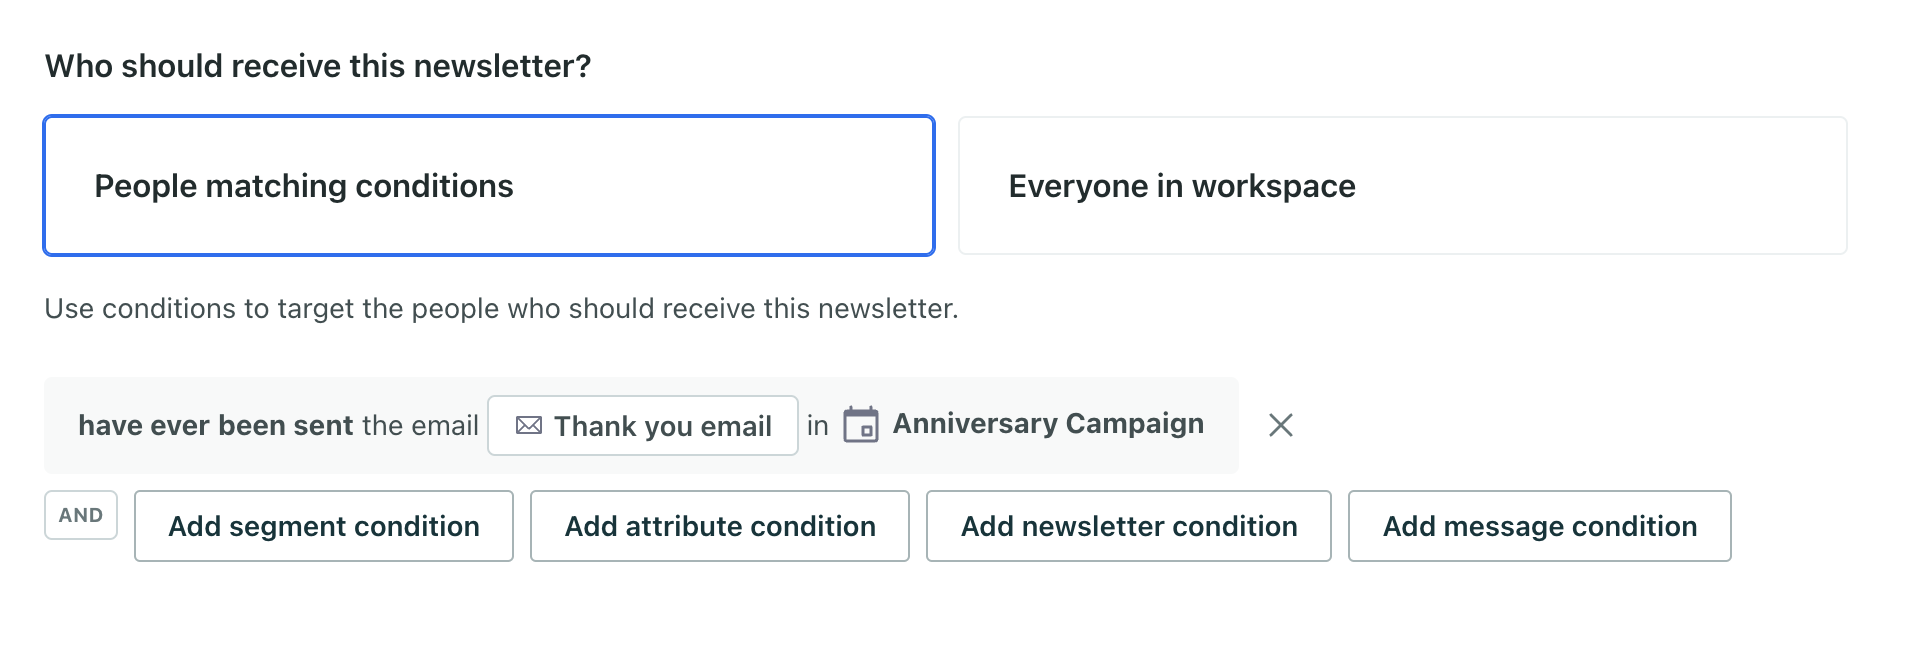Toggle the AND operator
This screenshot has width=1914, height=656.
point(81,515)
